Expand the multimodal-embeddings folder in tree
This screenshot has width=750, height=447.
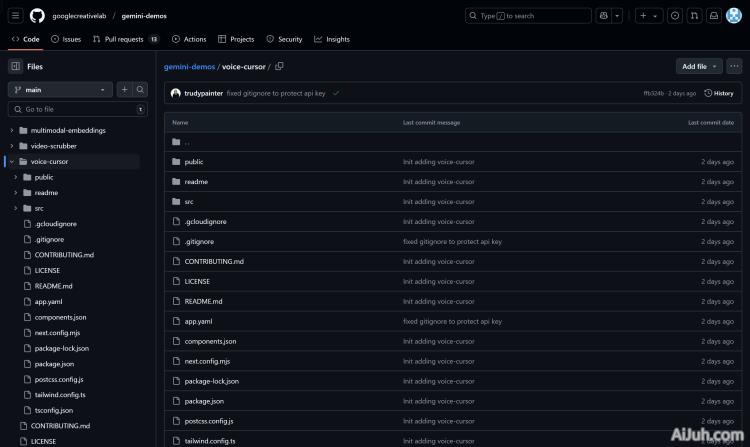[x=12, y=130]
